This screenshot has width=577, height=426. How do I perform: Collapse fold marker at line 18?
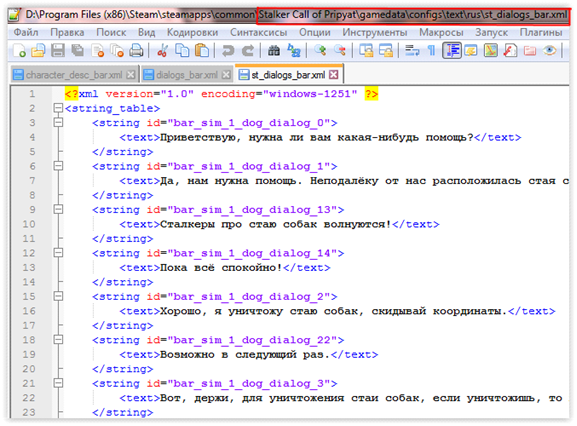(x=58, y=340)
